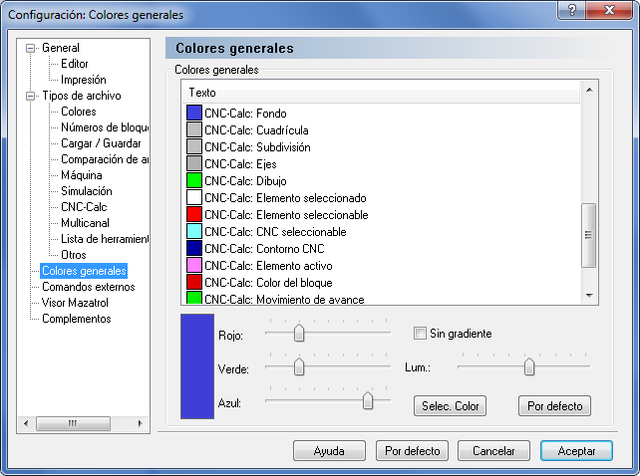The width and height of the screenshot is (640, 476).
Task: Select CNC-Calc: Ejes list entry
Action: click(x=240, y=164)
